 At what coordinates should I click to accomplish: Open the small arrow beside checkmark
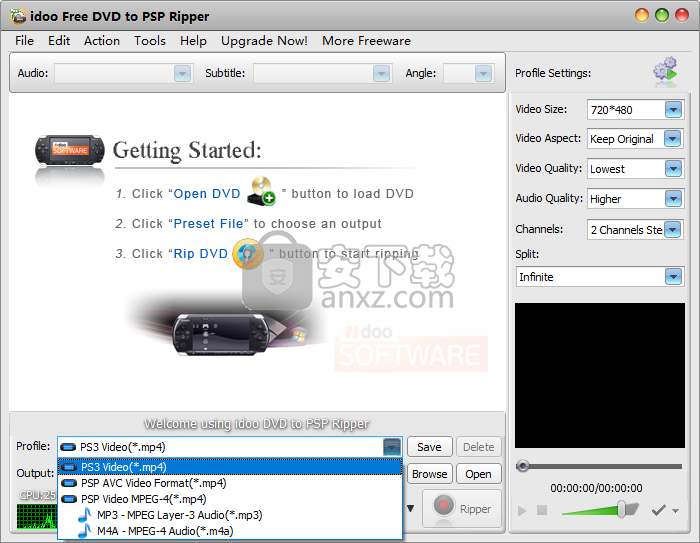[675, 511]
